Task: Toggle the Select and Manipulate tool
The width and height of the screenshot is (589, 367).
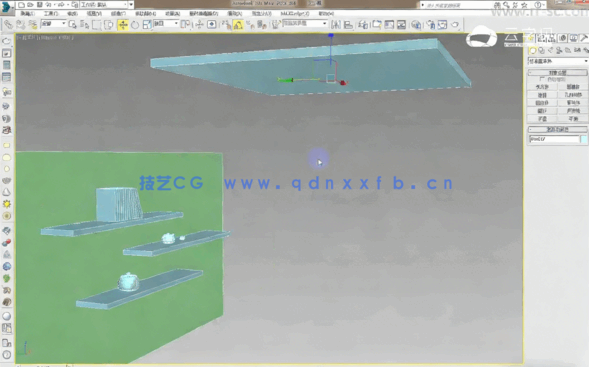Action: tap(199, 25)
